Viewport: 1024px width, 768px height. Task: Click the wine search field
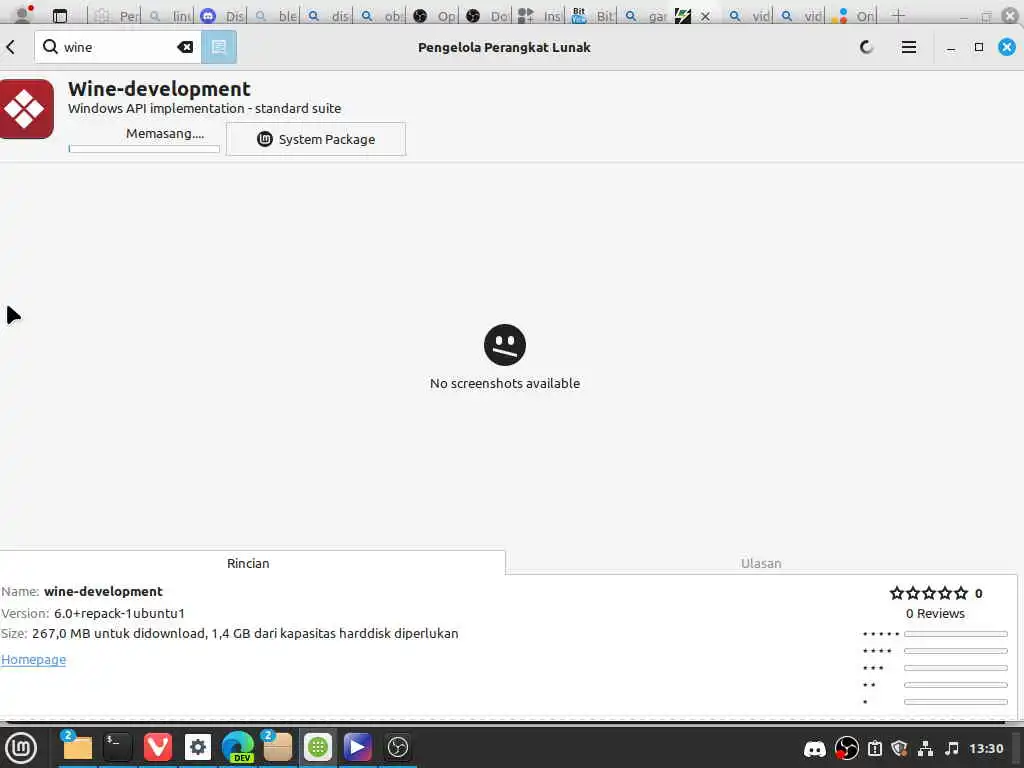118,47
